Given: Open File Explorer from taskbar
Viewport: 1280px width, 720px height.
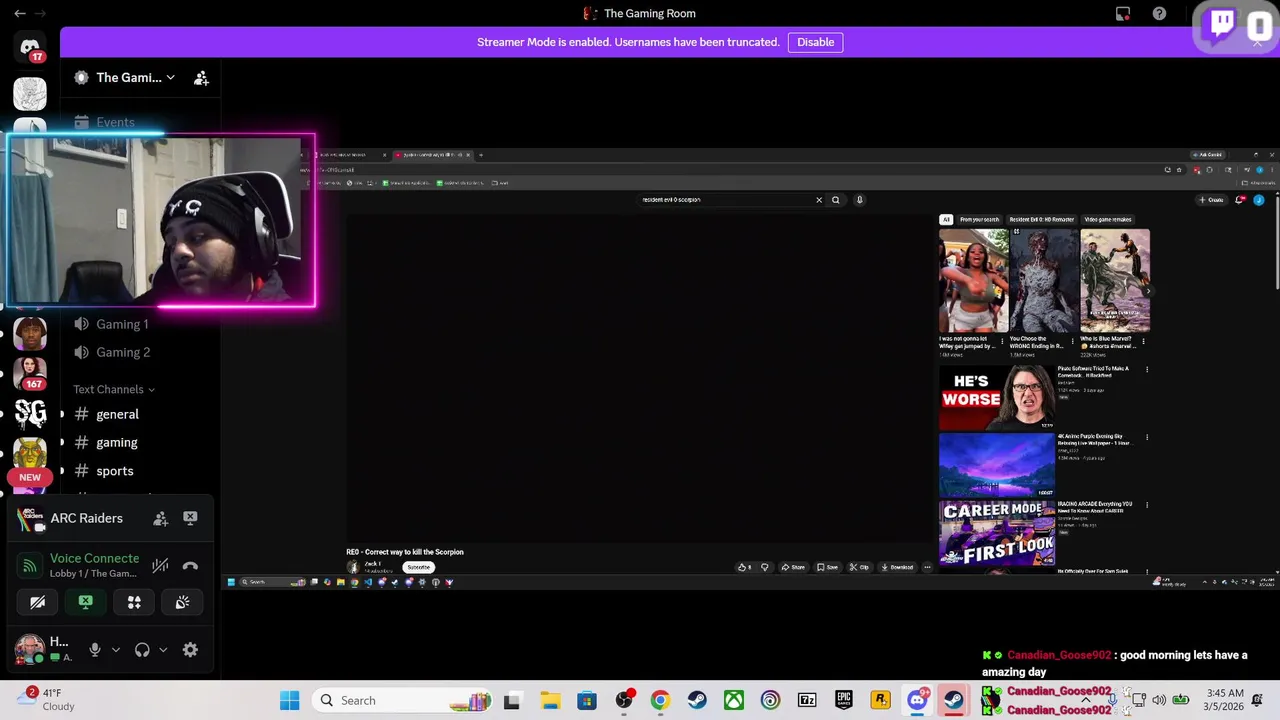Looking at the screenshot, I should (x=550, y=701).
